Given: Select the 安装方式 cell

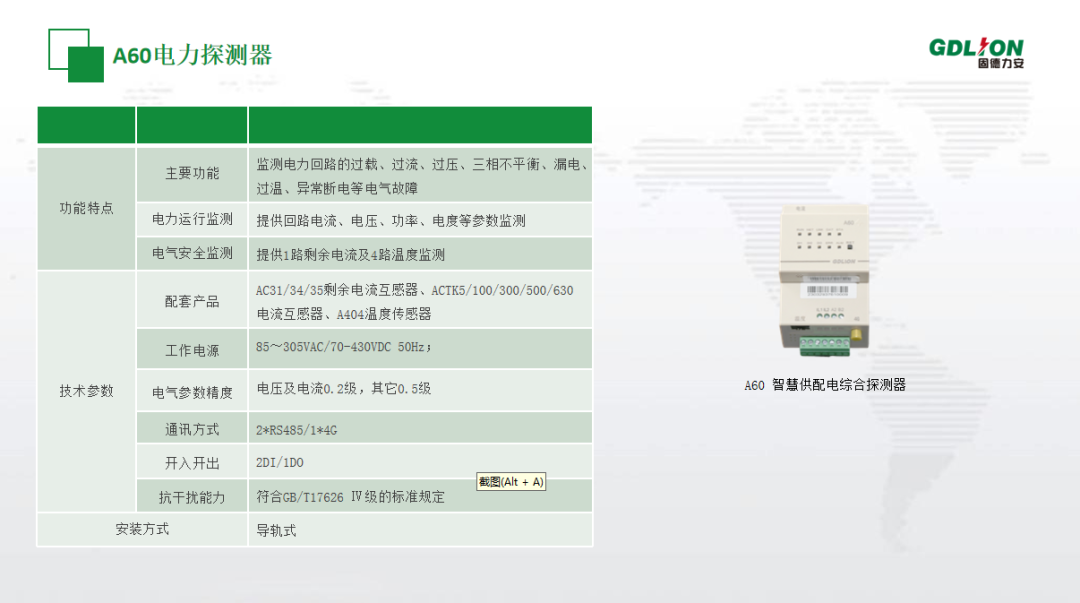Looking at the screenshot, I should pyautogui.click(x=142, y=529).
